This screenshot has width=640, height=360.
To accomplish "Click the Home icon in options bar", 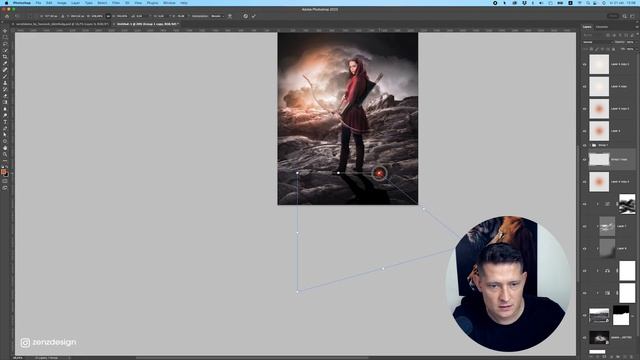I will click(x=7, y=16).
